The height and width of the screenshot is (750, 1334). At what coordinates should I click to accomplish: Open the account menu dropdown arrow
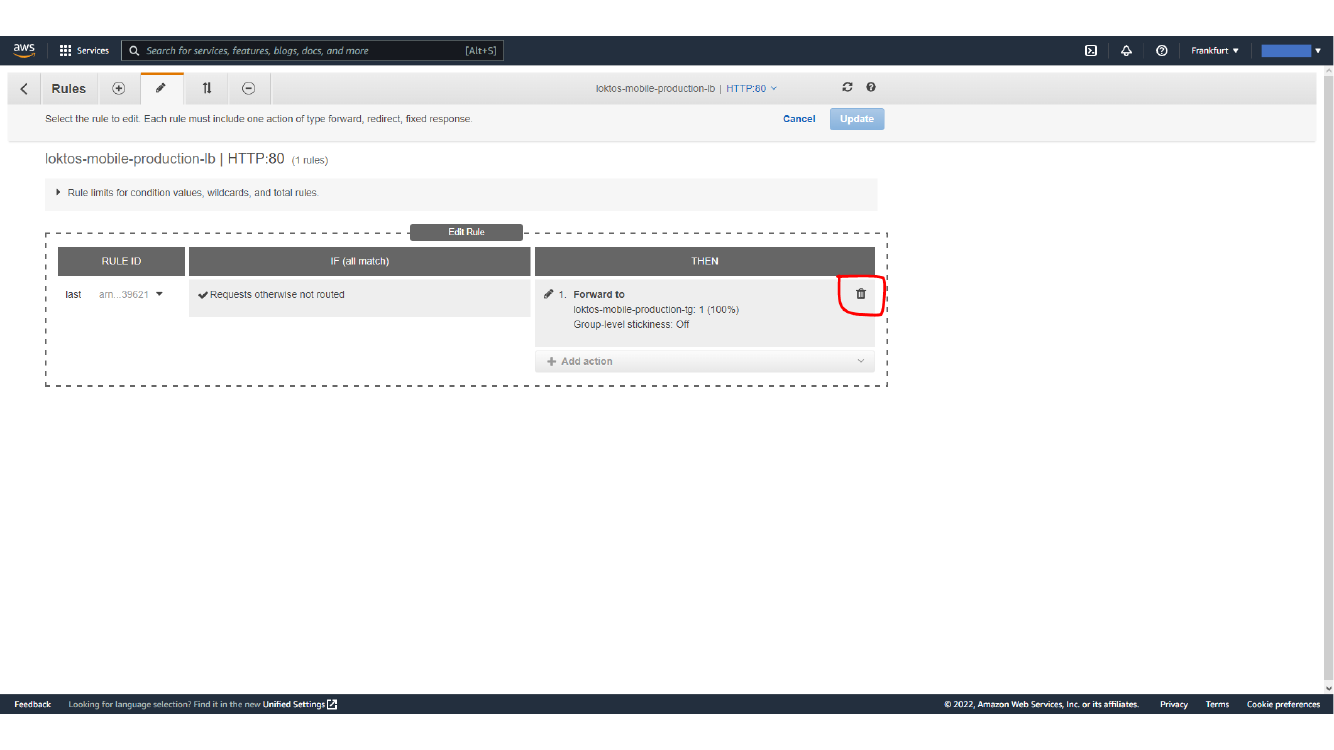pyautogui.click(x=1317, y=51)
